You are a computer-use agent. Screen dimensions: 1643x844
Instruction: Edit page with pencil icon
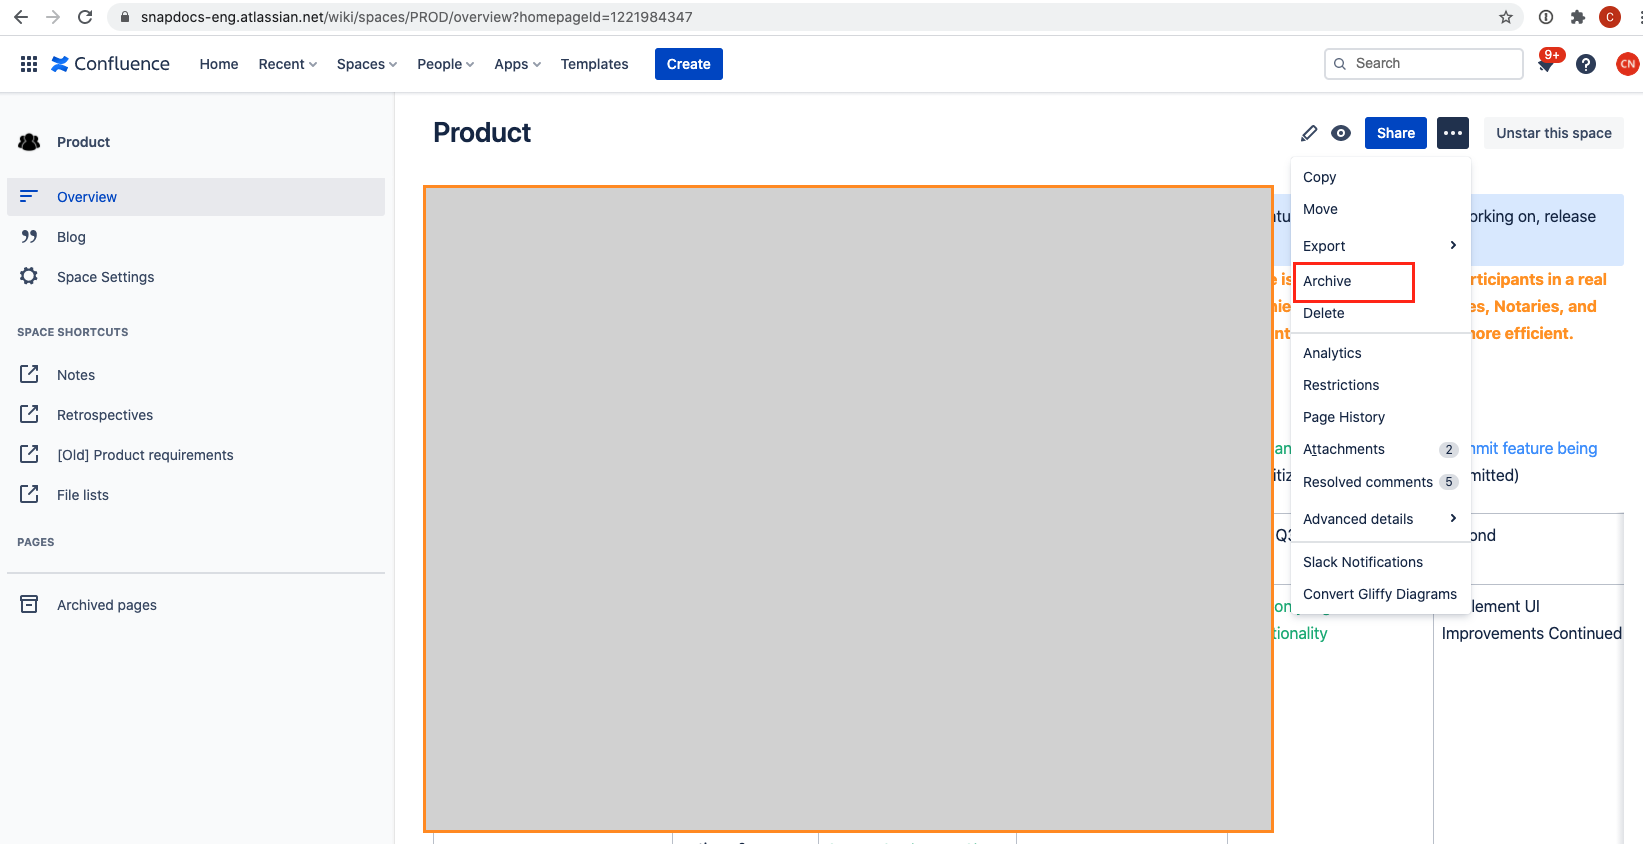(1309, 133)
